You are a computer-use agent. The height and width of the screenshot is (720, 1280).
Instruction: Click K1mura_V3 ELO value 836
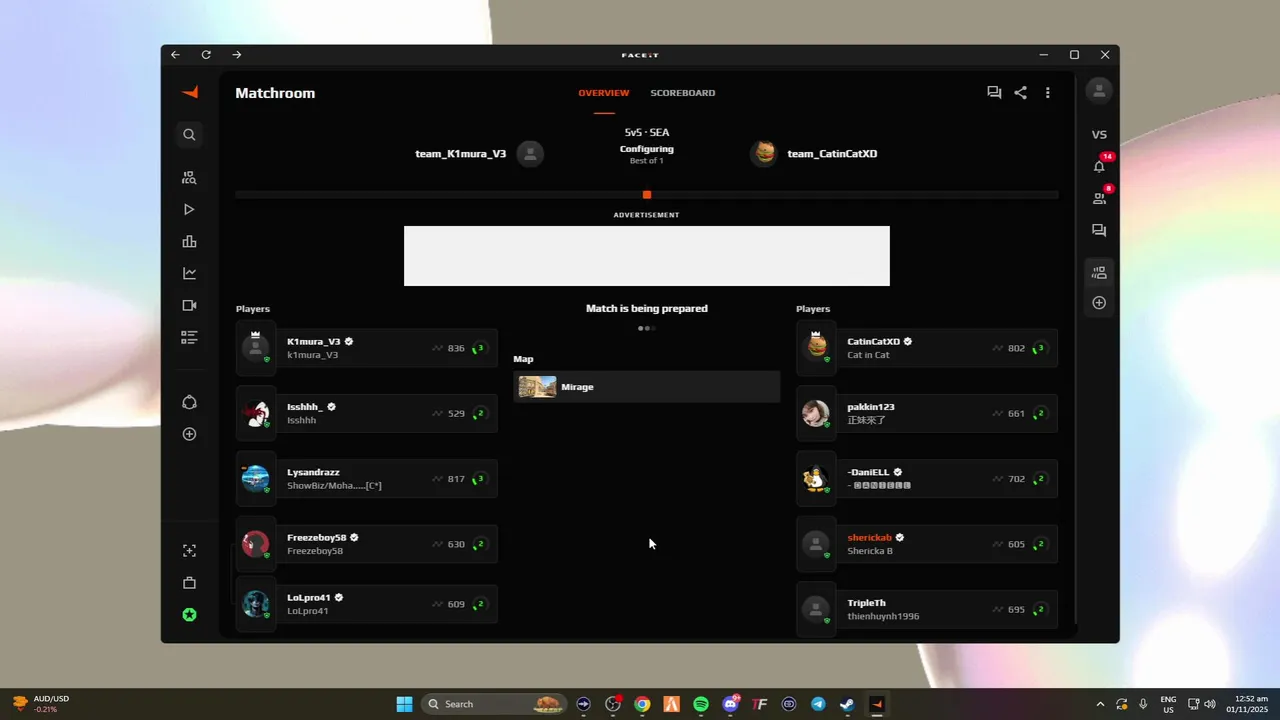[x=456, y=349]
